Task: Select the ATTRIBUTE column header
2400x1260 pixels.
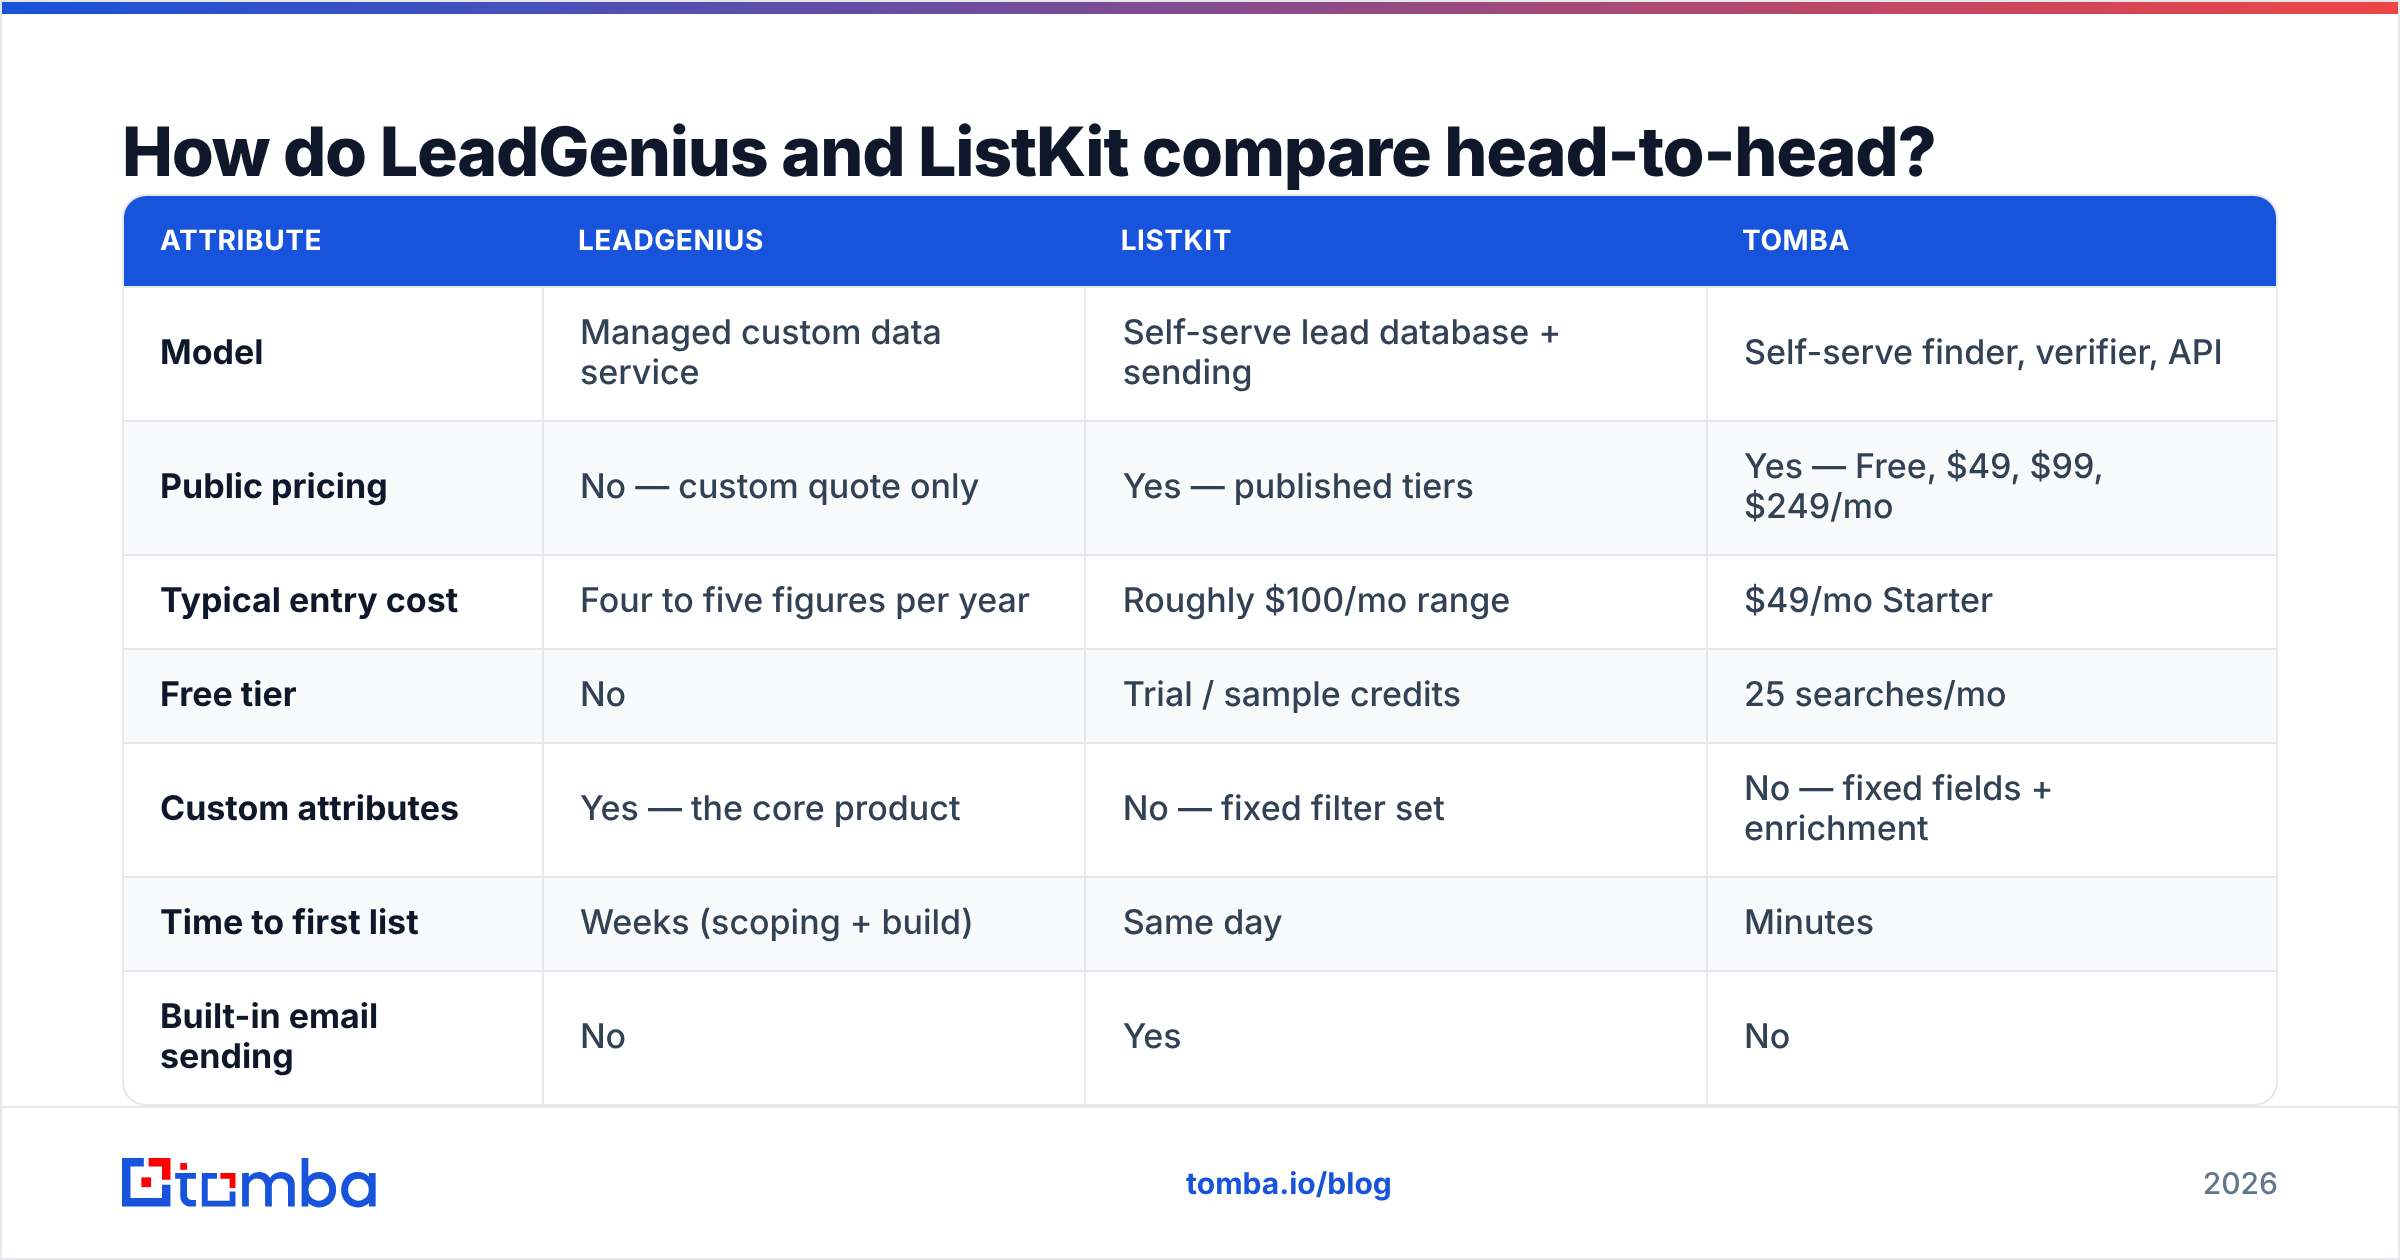Action: 241,240
